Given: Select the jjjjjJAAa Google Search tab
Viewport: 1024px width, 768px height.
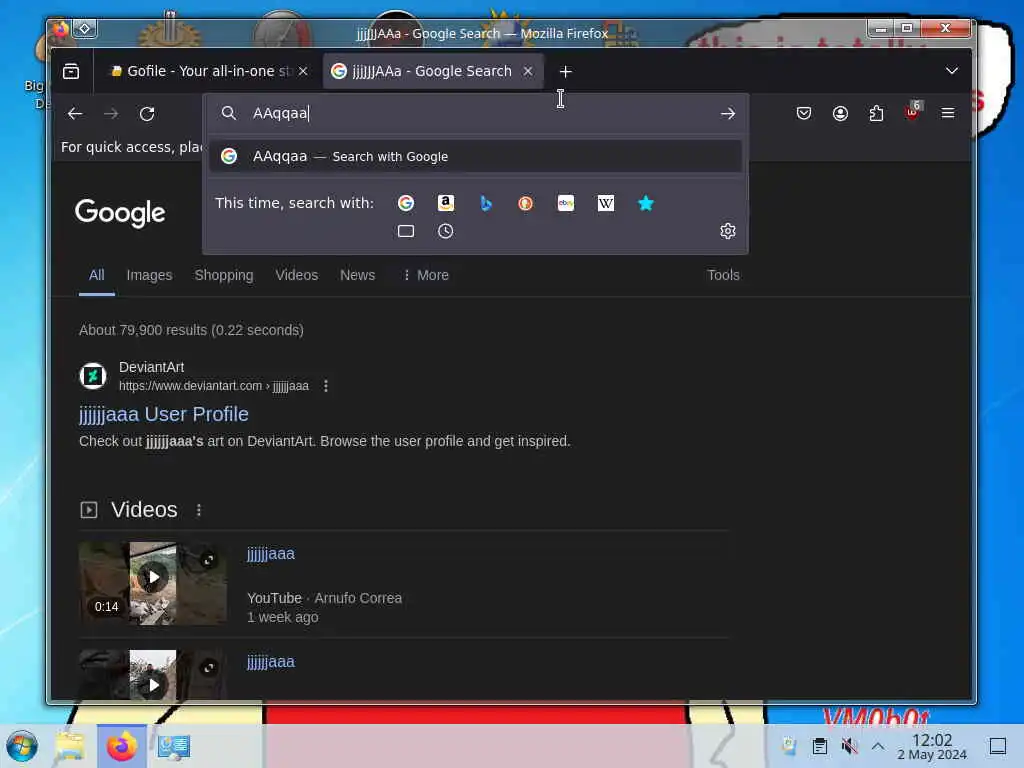Looking at the screenshot, I should tap(432, 71).
